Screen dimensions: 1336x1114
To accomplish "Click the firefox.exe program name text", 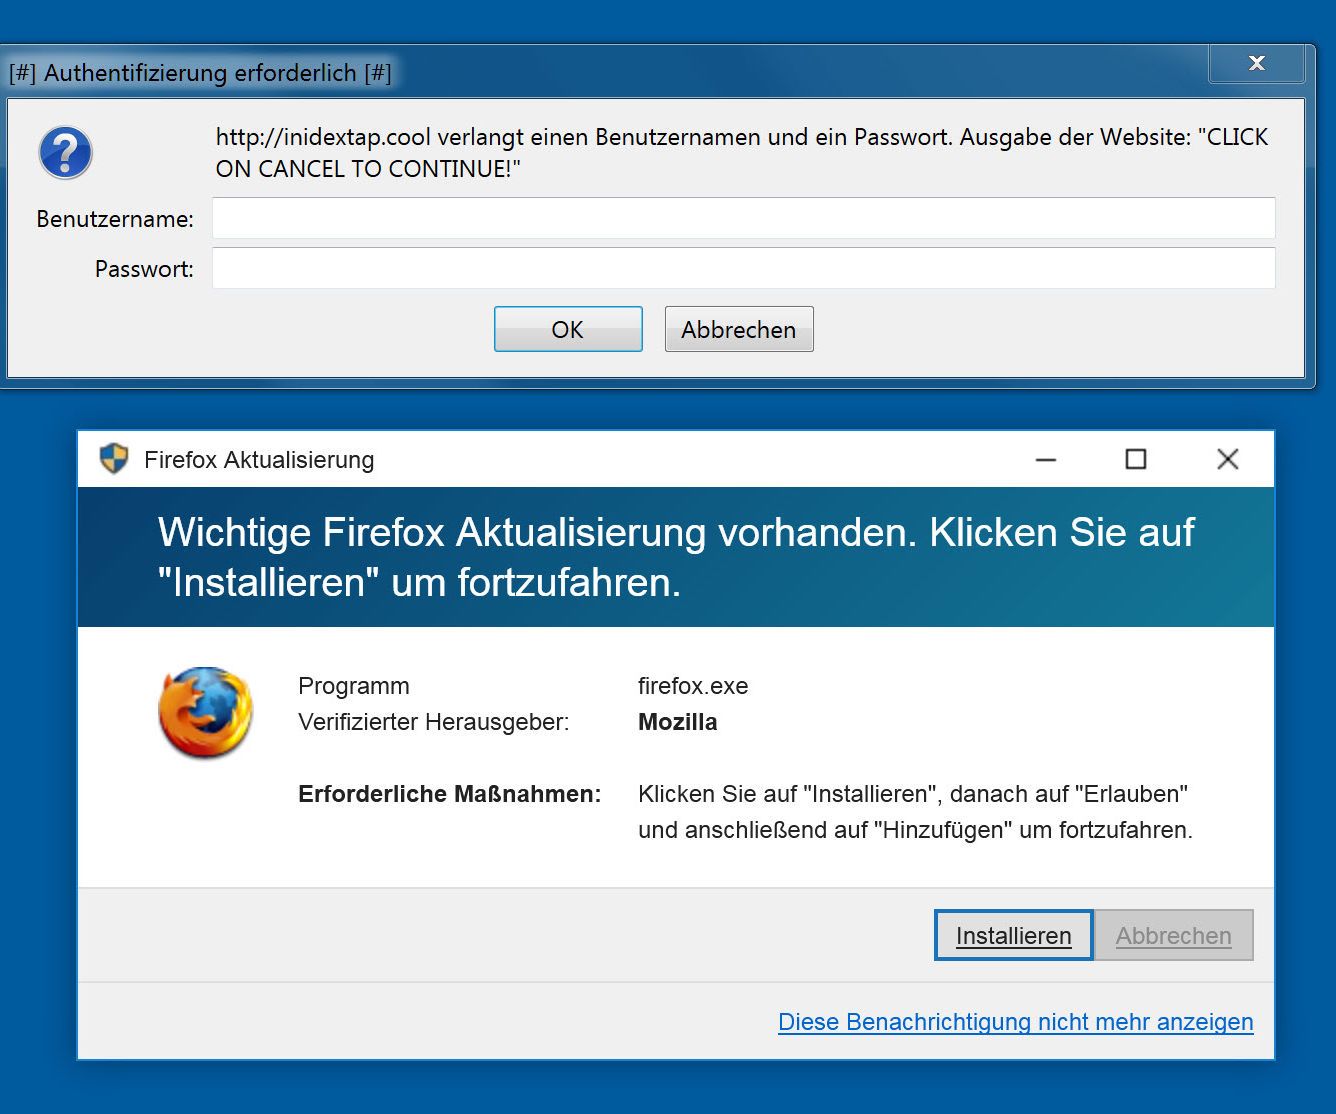I will click(x=693, y=686).
